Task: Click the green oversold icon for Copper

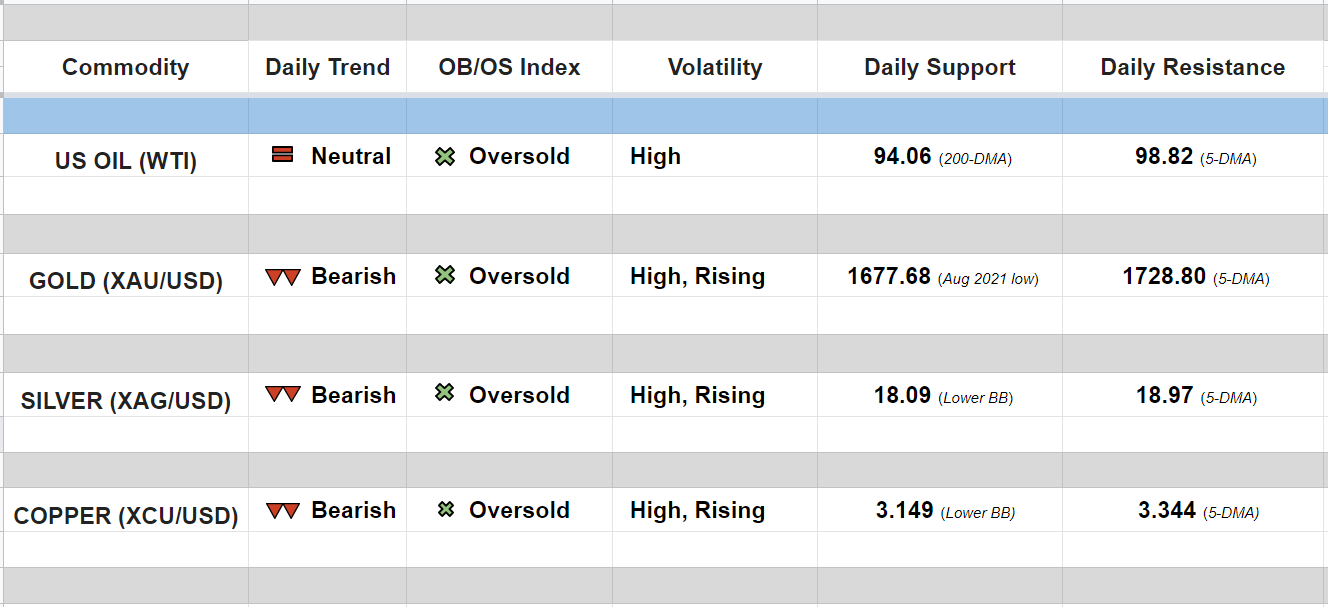Action: coord(446,510)
